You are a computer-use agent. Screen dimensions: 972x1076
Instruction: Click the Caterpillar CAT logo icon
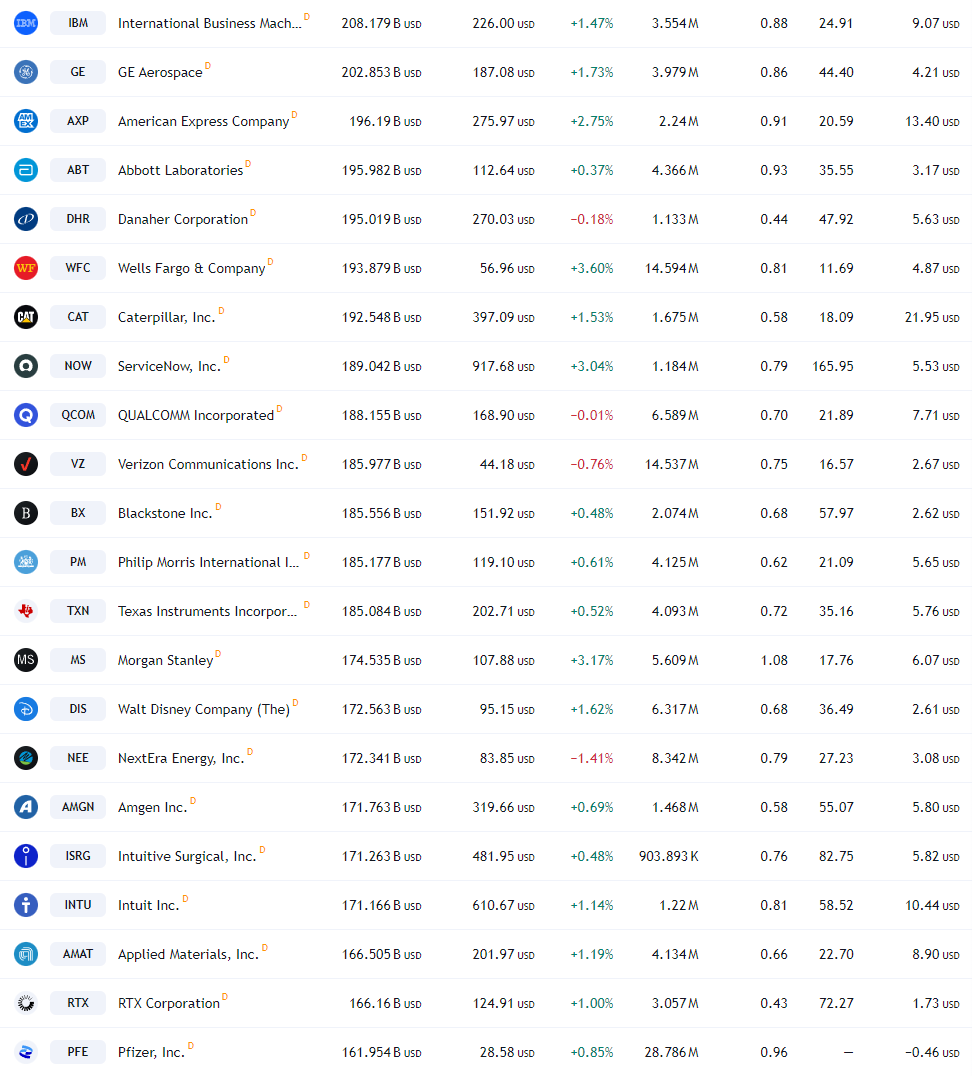tap(26, 317)
